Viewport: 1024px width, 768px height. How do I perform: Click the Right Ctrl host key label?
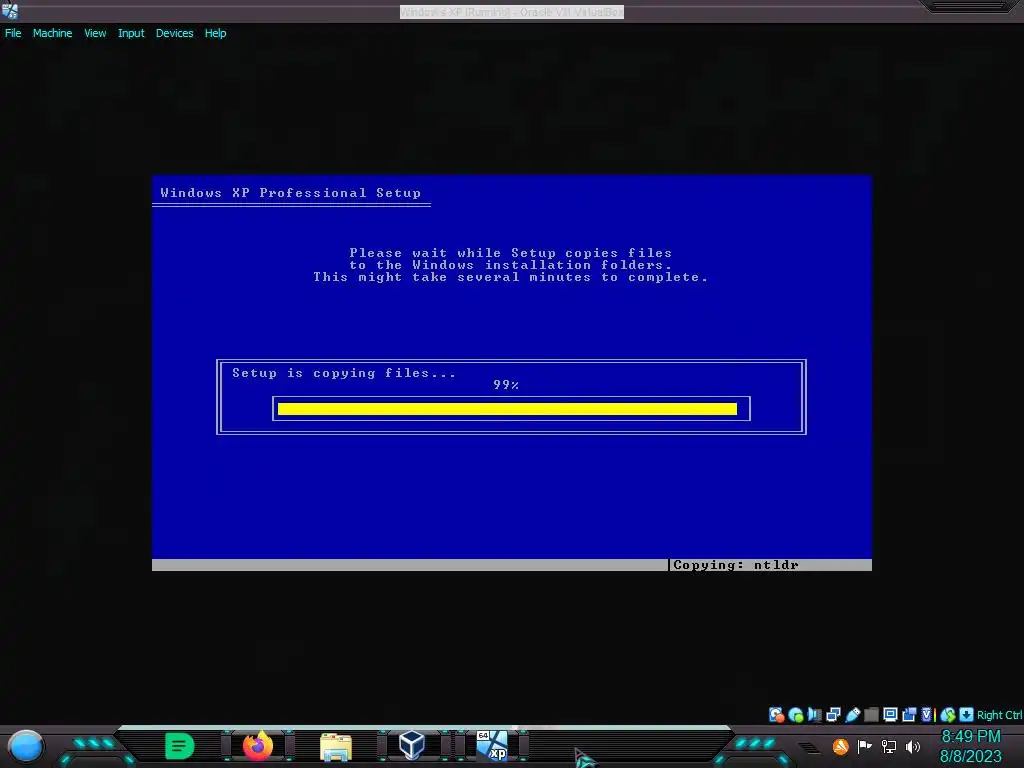click(999, 715)
